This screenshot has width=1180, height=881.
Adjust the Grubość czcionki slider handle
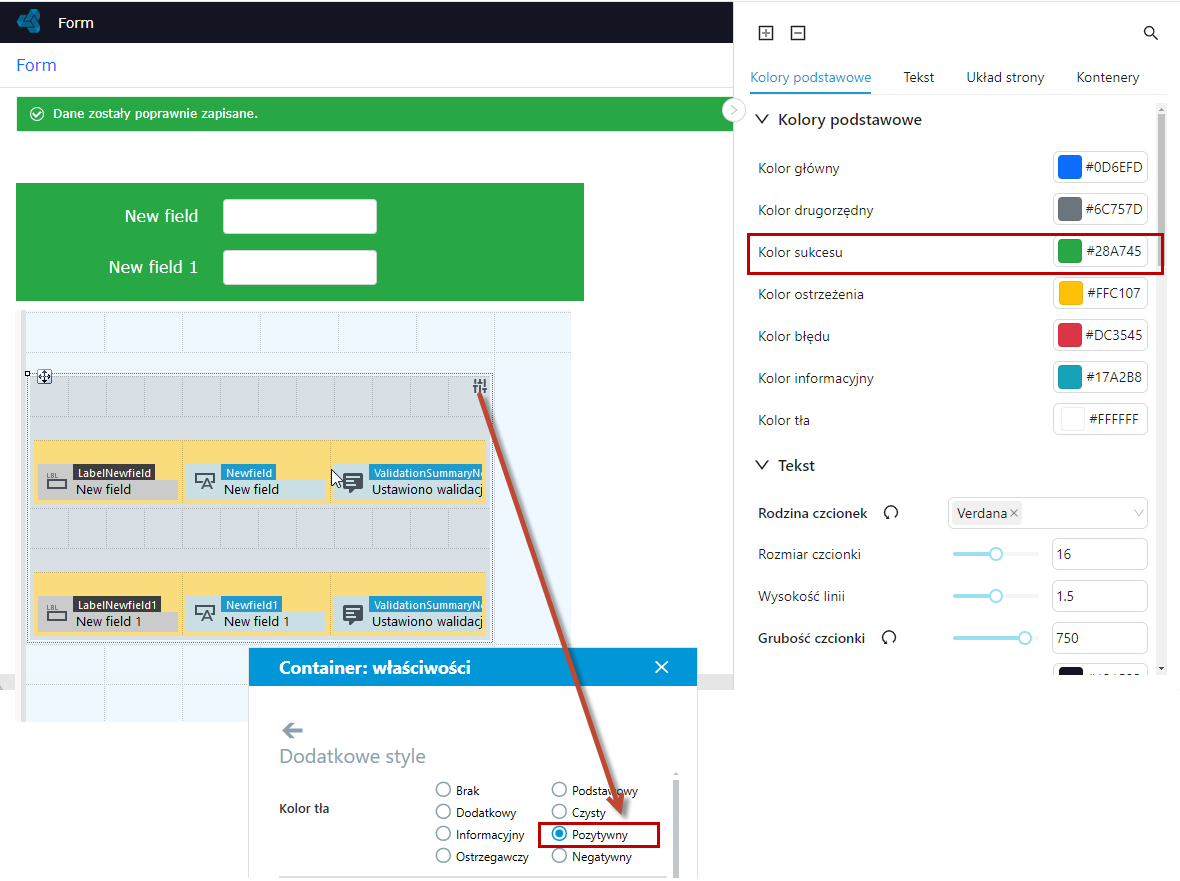(1024, 638)
